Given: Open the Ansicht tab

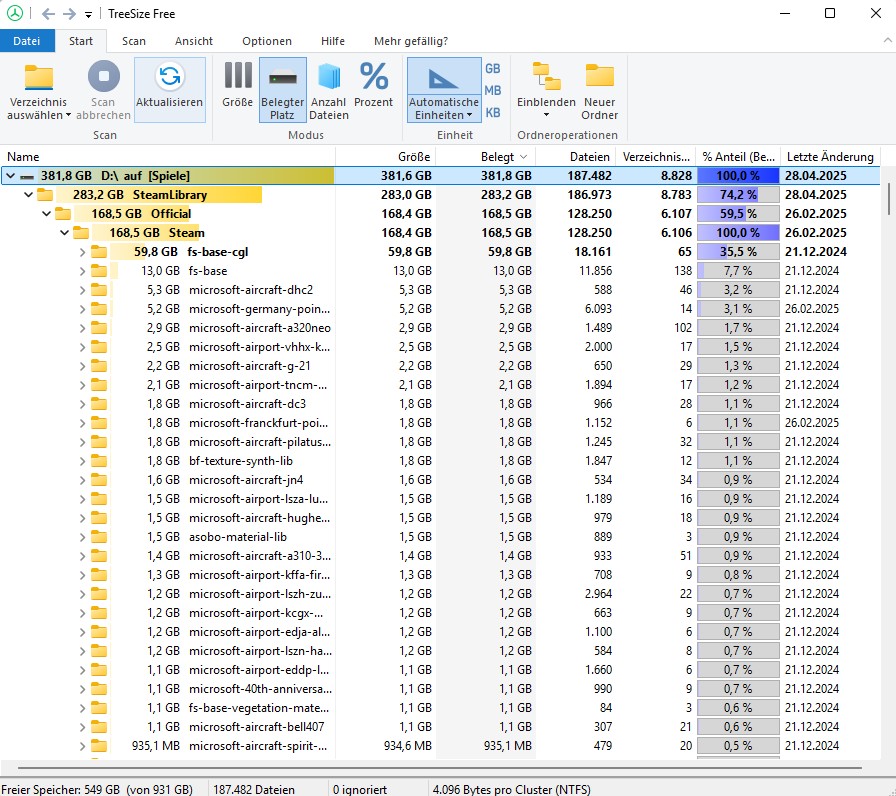Looking at the screenshot, I should (x=194, y=41).
